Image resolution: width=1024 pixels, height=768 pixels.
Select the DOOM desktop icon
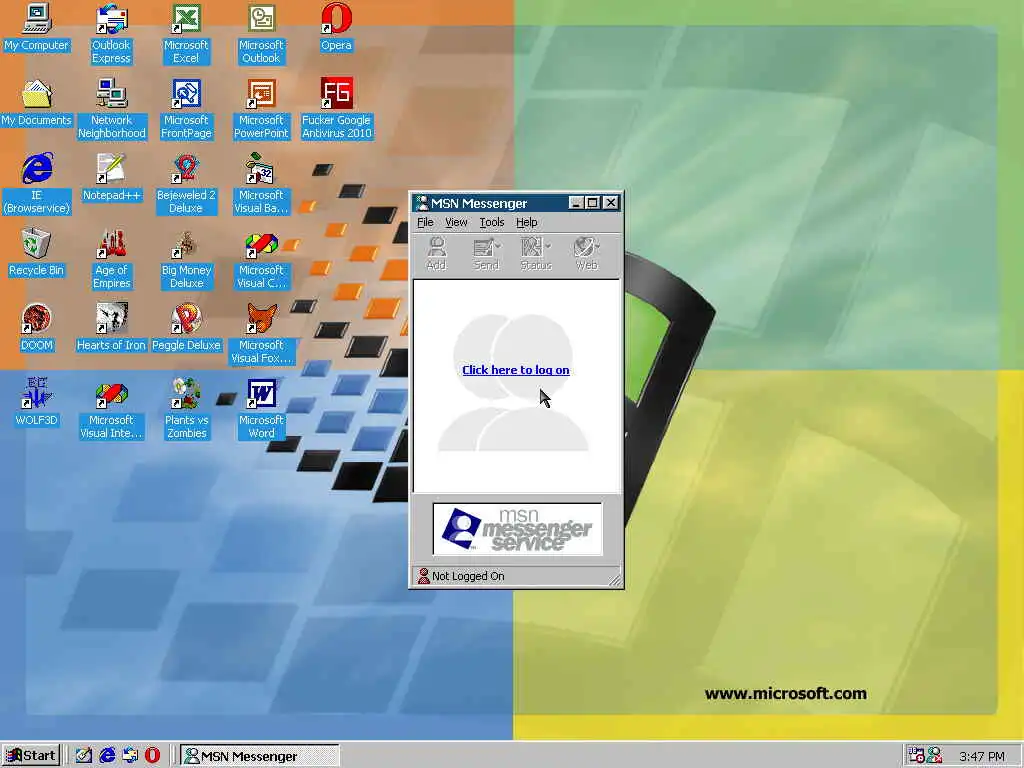pos(37,328)
